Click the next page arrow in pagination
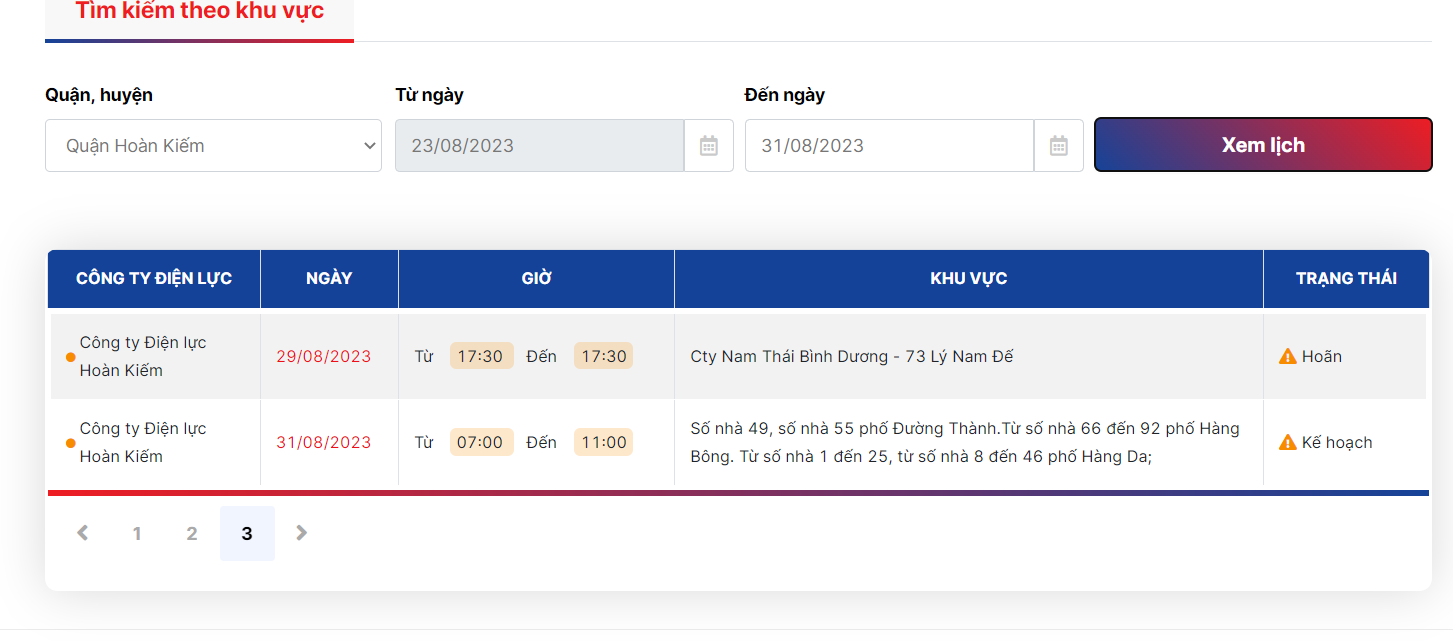This screenshot has width=1453, height=641. click(301, 533)
